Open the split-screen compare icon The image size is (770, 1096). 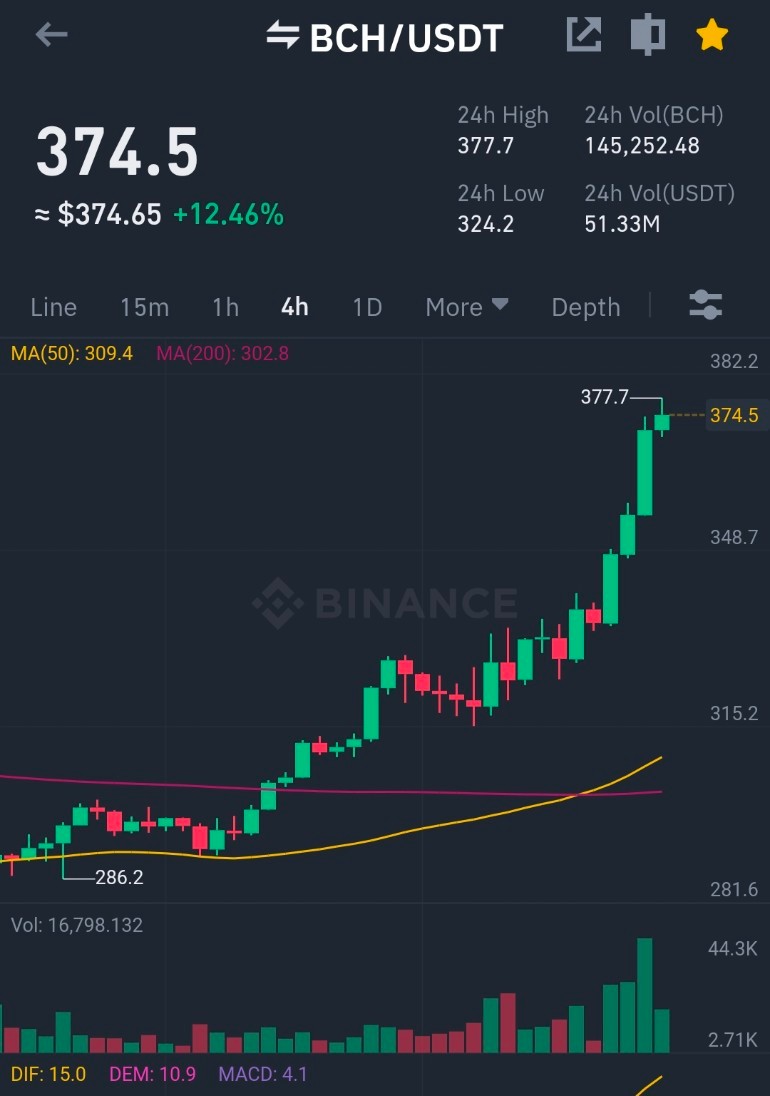(x=648, y=34)
